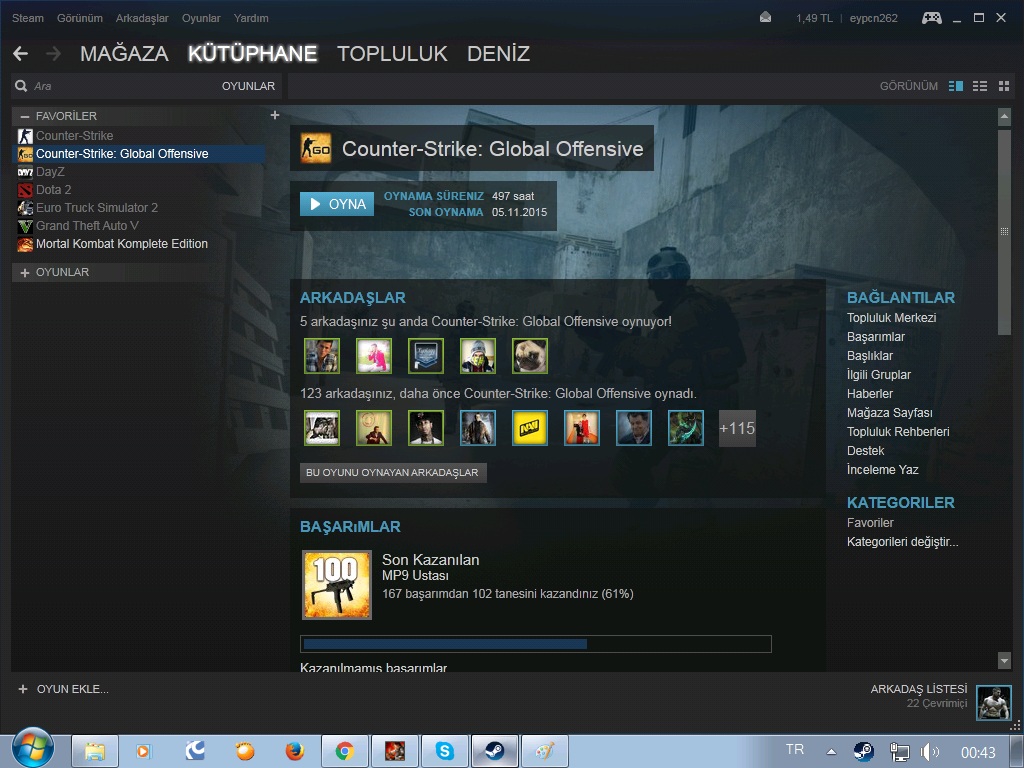1024x768 pixels.
Task: Switch to DENİZ profile tab
Action: (x=498, y=54)
